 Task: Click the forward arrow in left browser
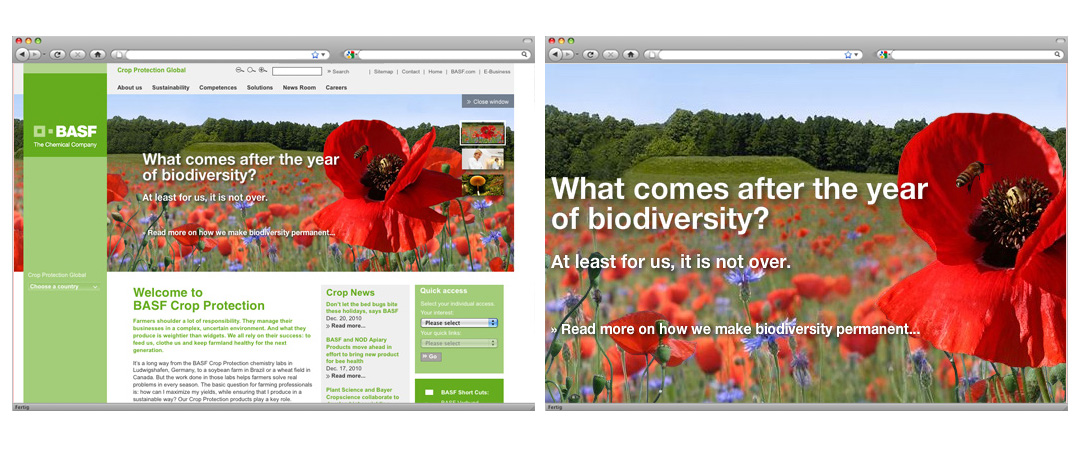point(33,54)
